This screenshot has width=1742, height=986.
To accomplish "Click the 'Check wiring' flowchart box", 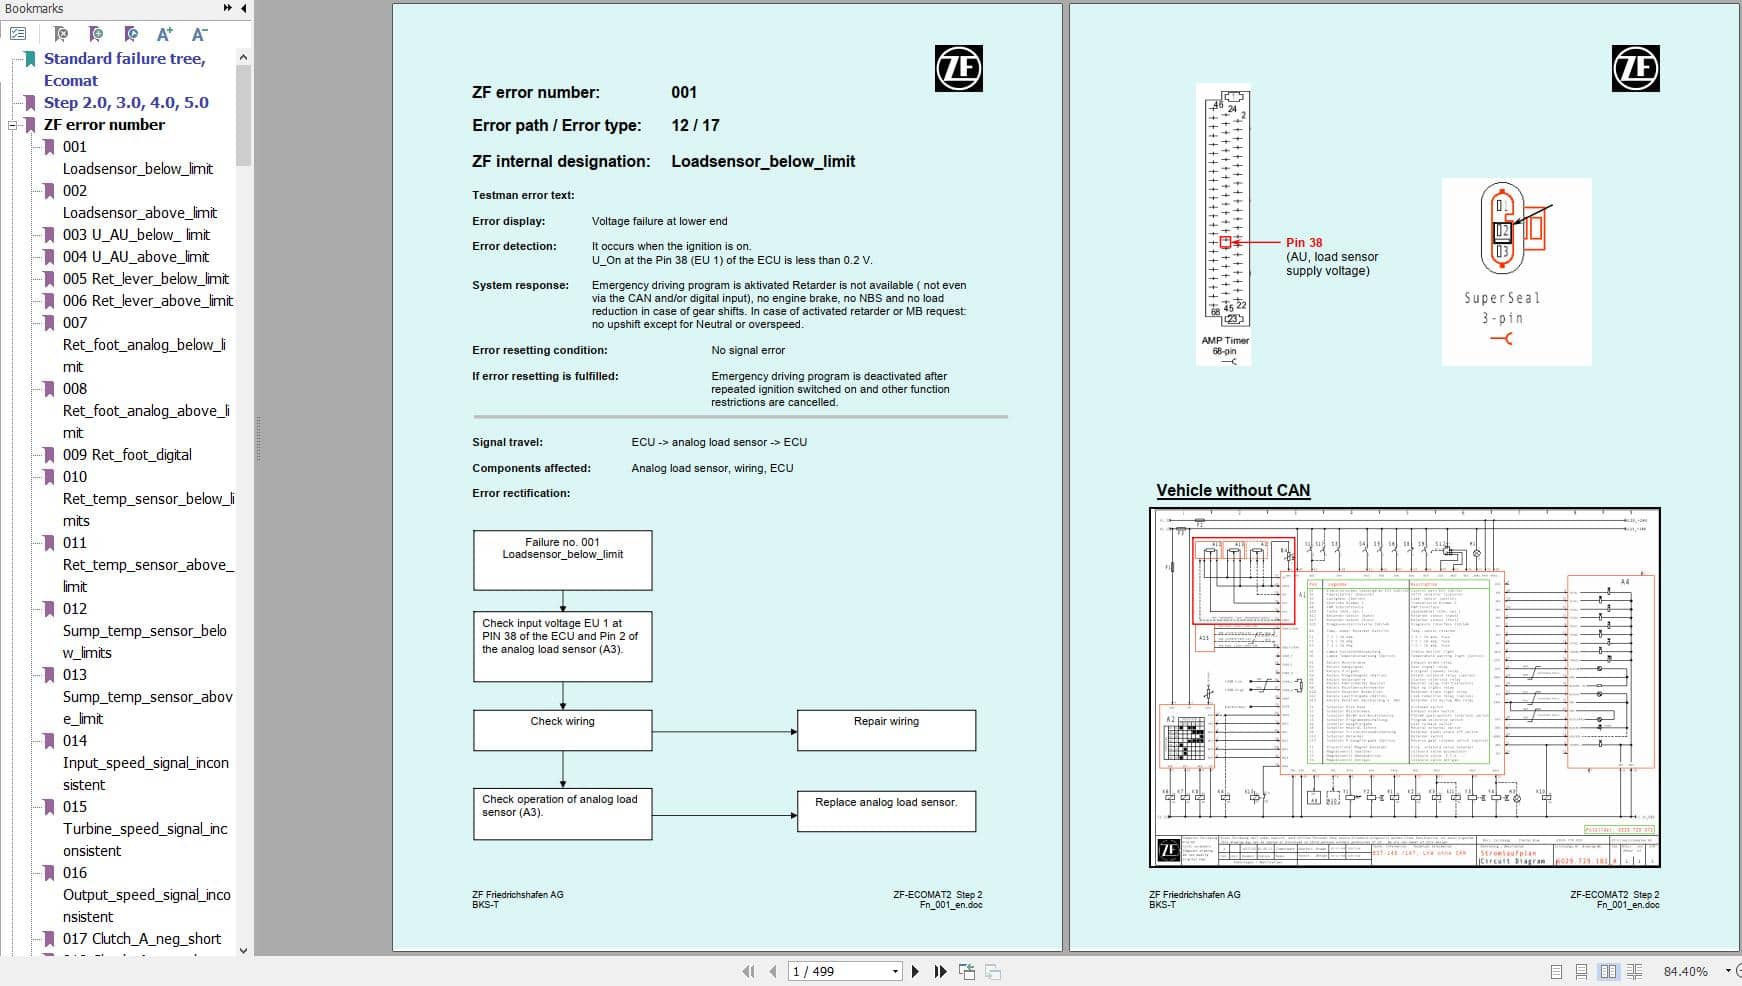I will click(x=563, y=730).
